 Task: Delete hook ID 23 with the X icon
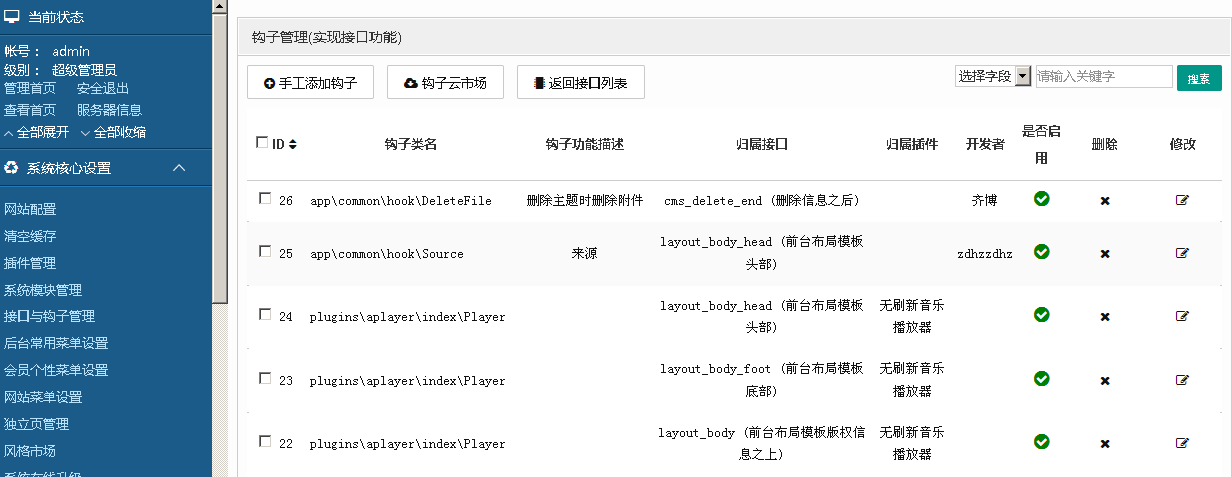[x=1105, y=381]
